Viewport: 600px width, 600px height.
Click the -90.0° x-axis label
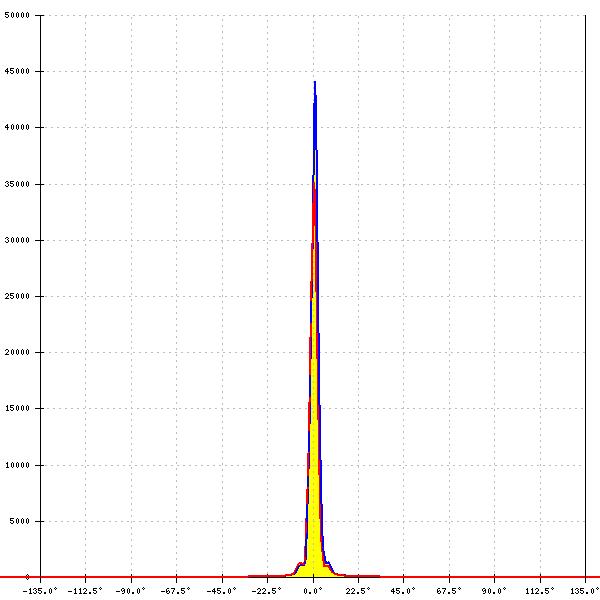click(x=130, y=591)
